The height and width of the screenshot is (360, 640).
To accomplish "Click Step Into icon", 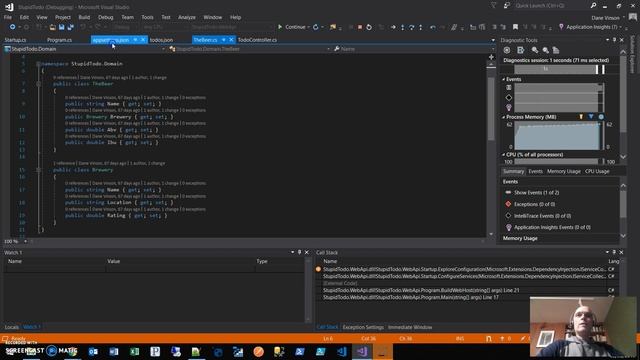I will coord(402,27).
